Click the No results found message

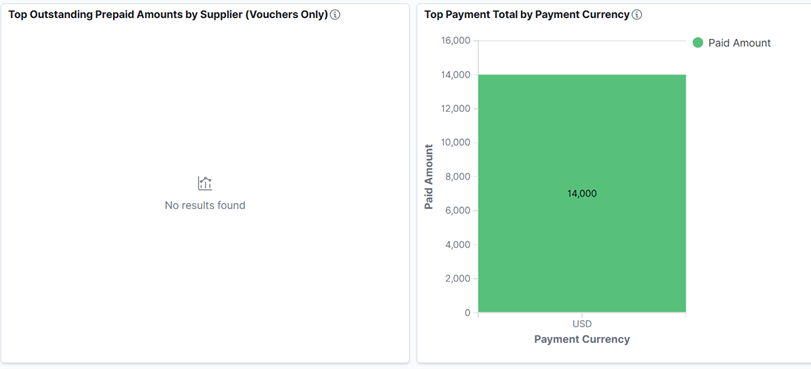[205, 205]
